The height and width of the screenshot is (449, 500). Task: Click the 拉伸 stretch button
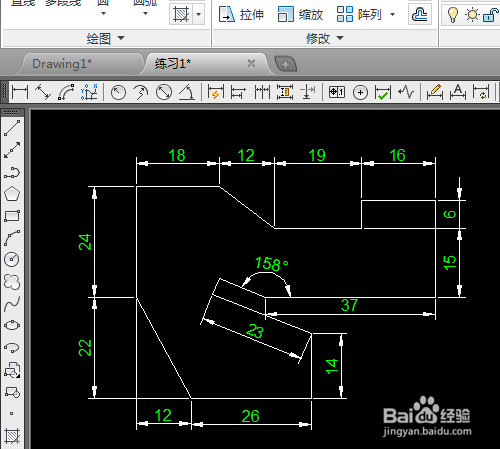coord(241,15)
